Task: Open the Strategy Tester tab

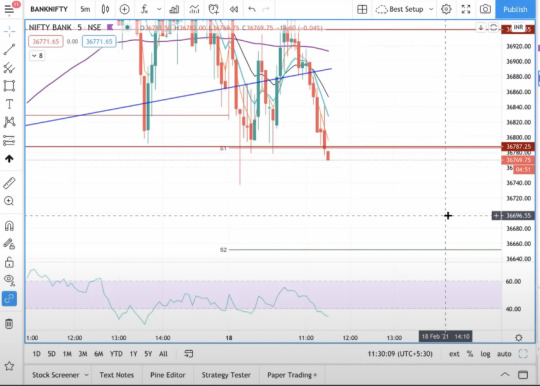Action: (226, 375)
